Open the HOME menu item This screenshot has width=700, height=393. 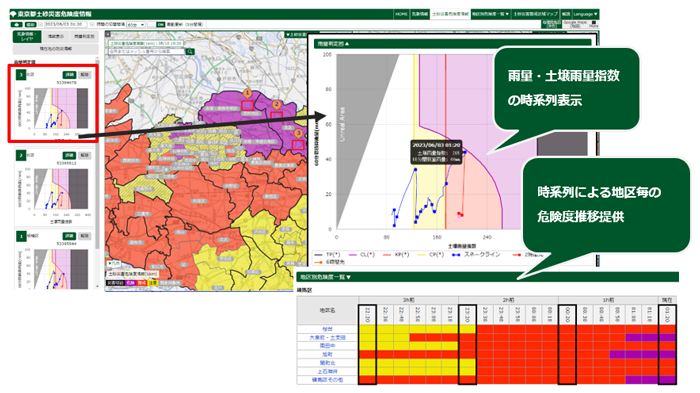point(401,14)
